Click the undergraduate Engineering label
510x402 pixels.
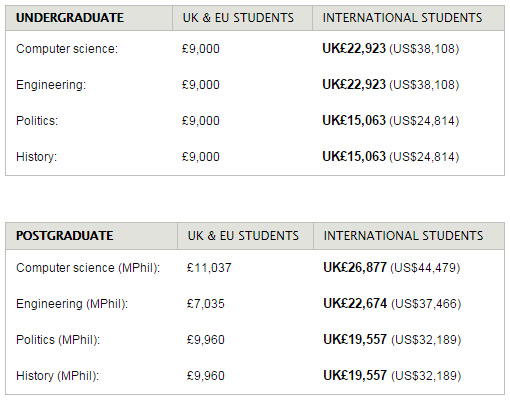pos(51,85)
